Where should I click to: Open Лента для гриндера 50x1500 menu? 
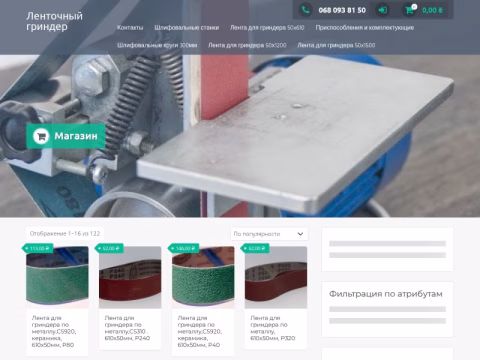(336, 45)
